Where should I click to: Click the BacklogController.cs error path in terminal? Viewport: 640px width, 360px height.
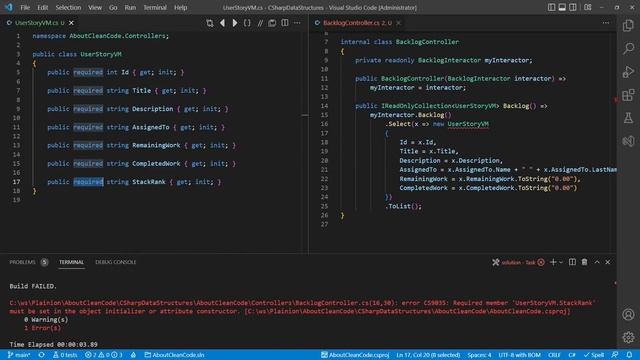click(x=202, y=303)
